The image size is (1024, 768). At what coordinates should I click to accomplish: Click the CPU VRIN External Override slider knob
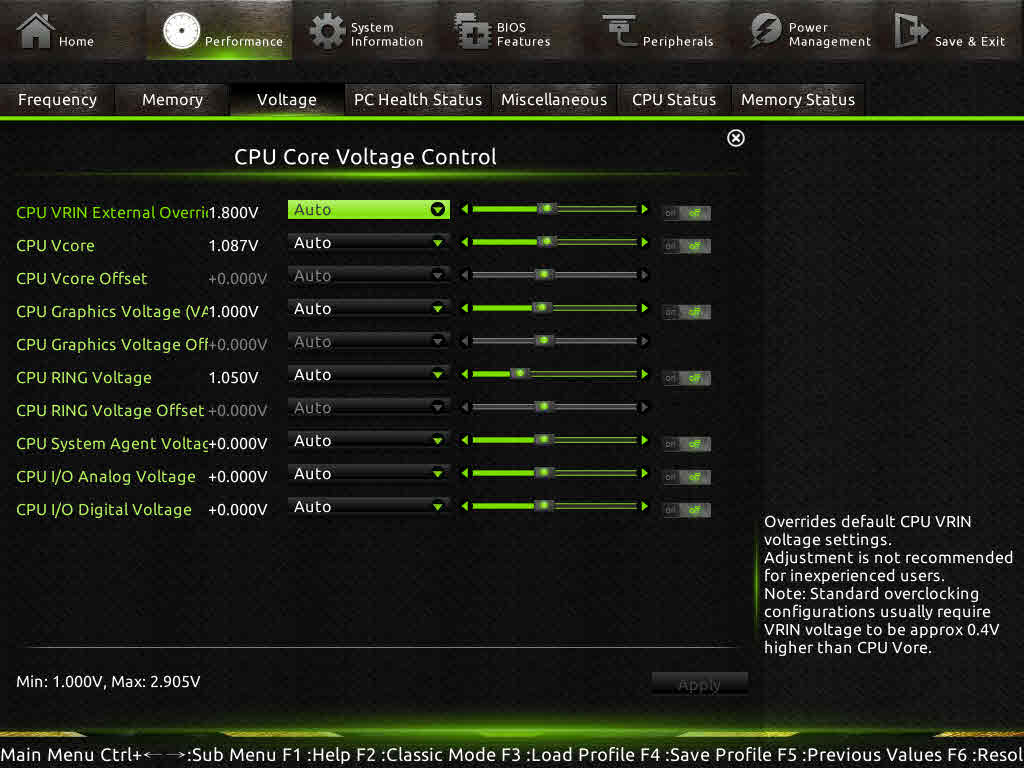[547, 209]
